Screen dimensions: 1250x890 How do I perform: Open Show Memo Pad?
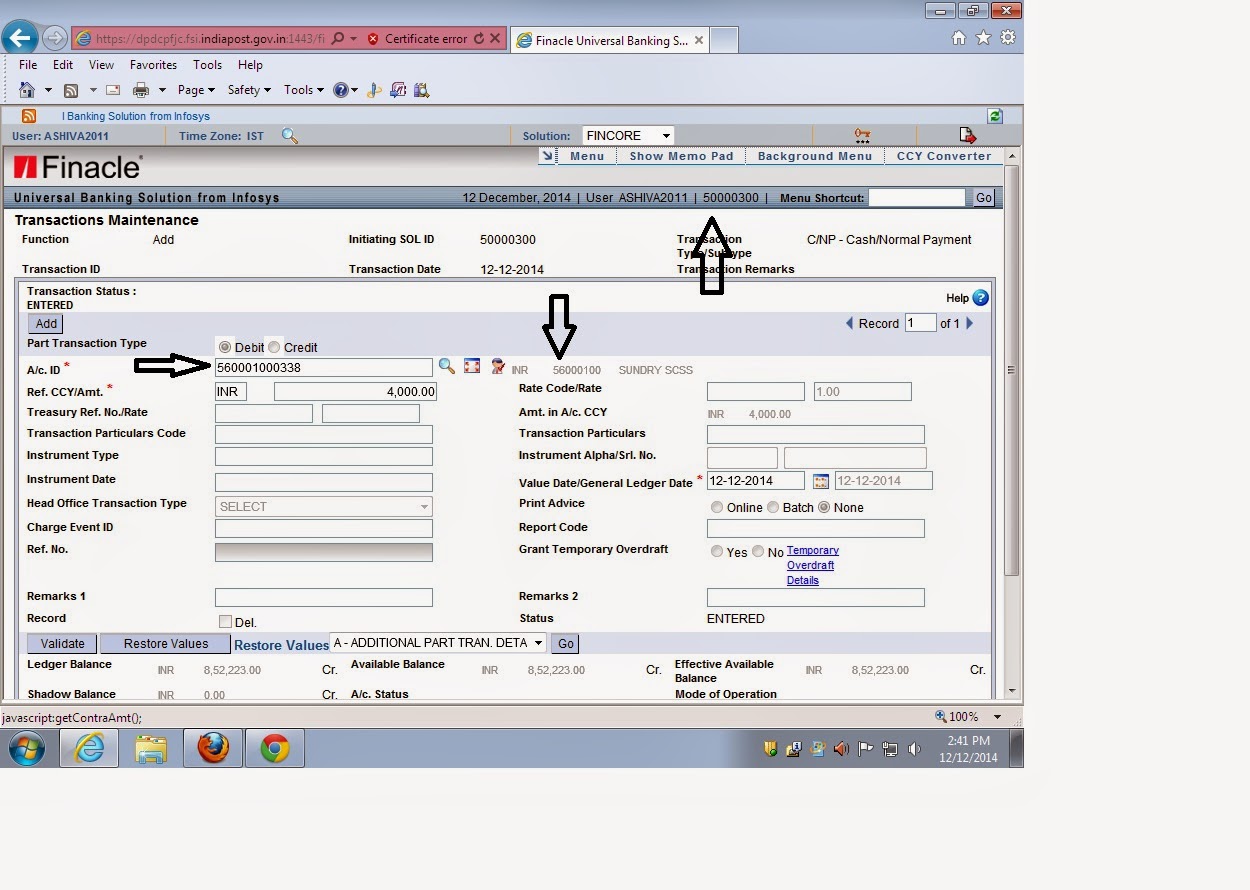(680, 156)
